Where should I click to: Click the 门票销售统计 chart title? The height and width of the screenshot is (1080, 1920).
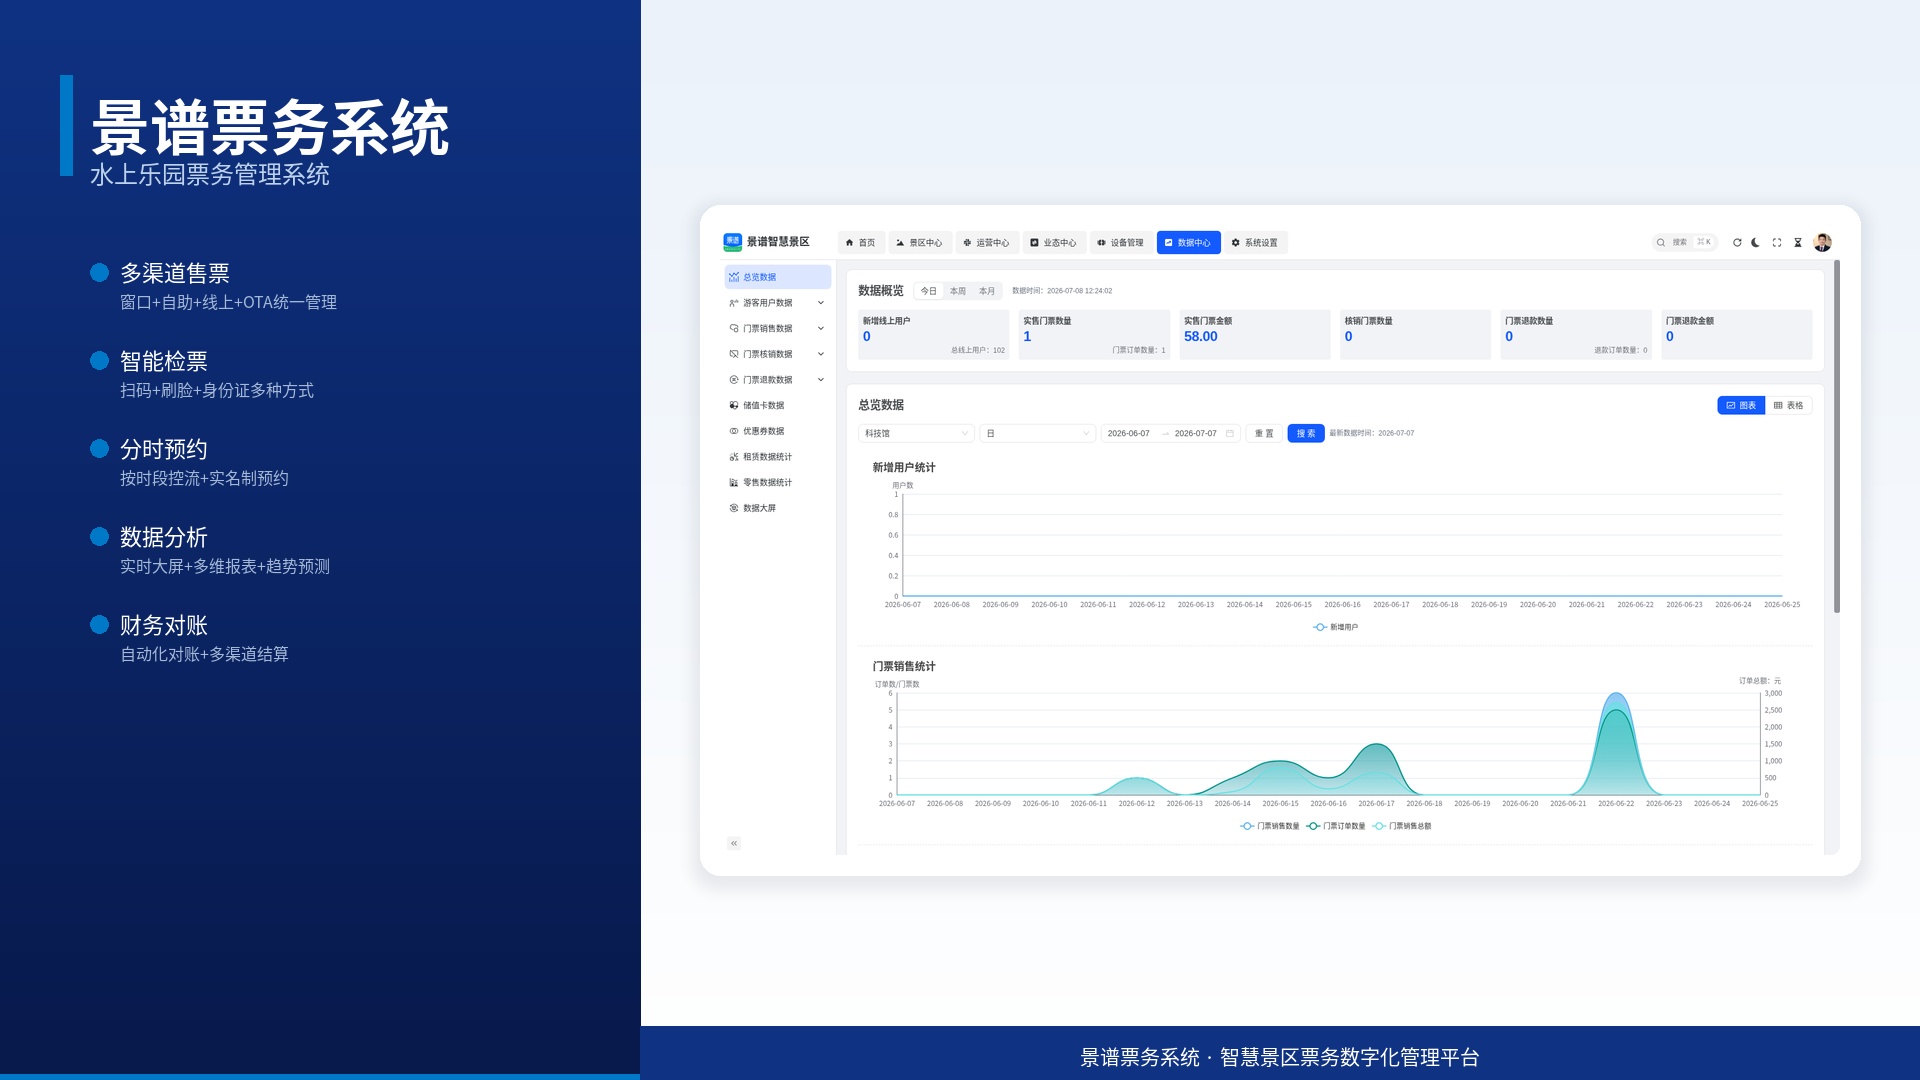(x=904, y=667)
